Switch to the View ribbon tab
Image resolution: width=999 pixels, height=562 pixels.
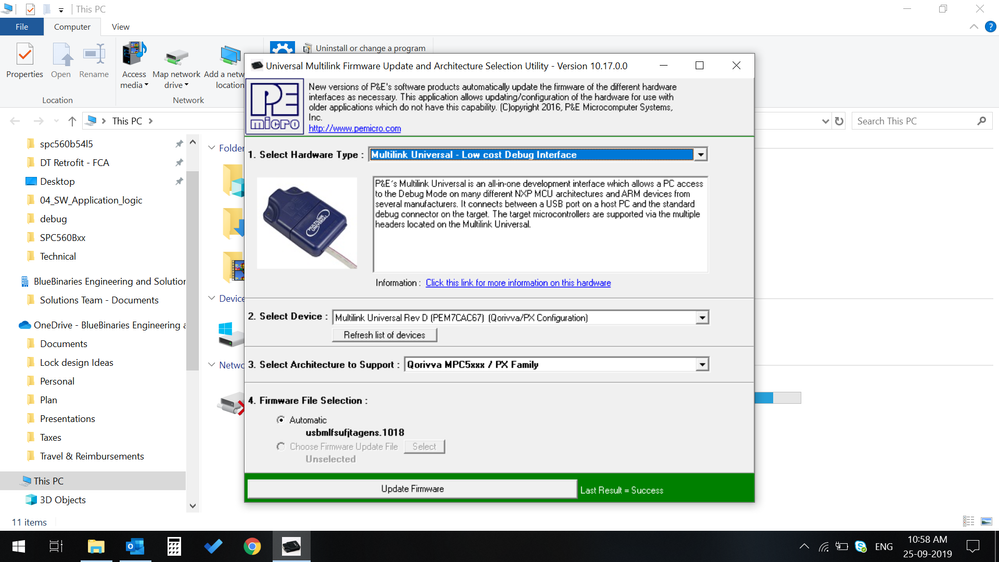pos(120,27)
